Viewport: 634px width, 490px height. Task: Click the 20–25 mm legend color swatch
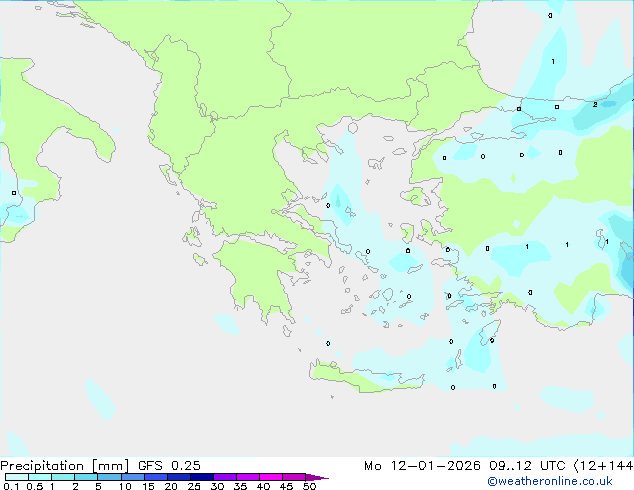(x=179, y=477)
